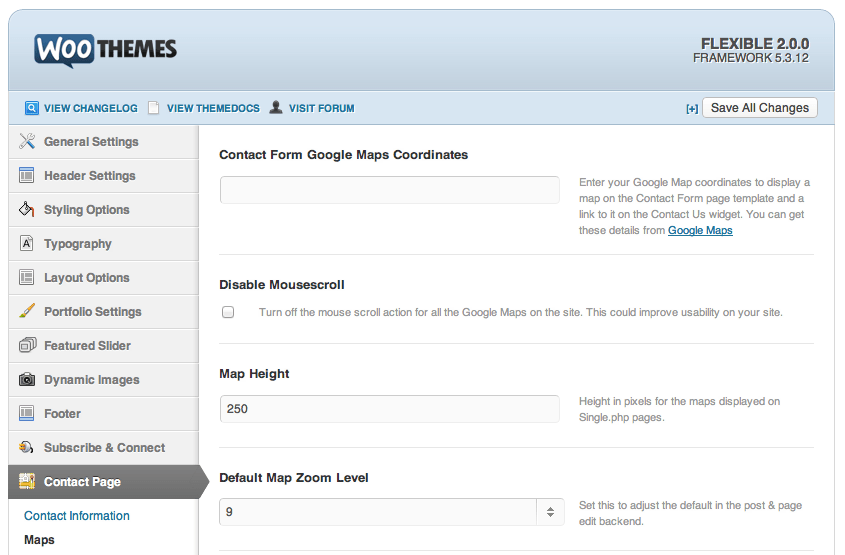The image size is (845, 555).
Task: Enable the Disable Mousescroll checkbox
Action: click(x=228, y=312)
